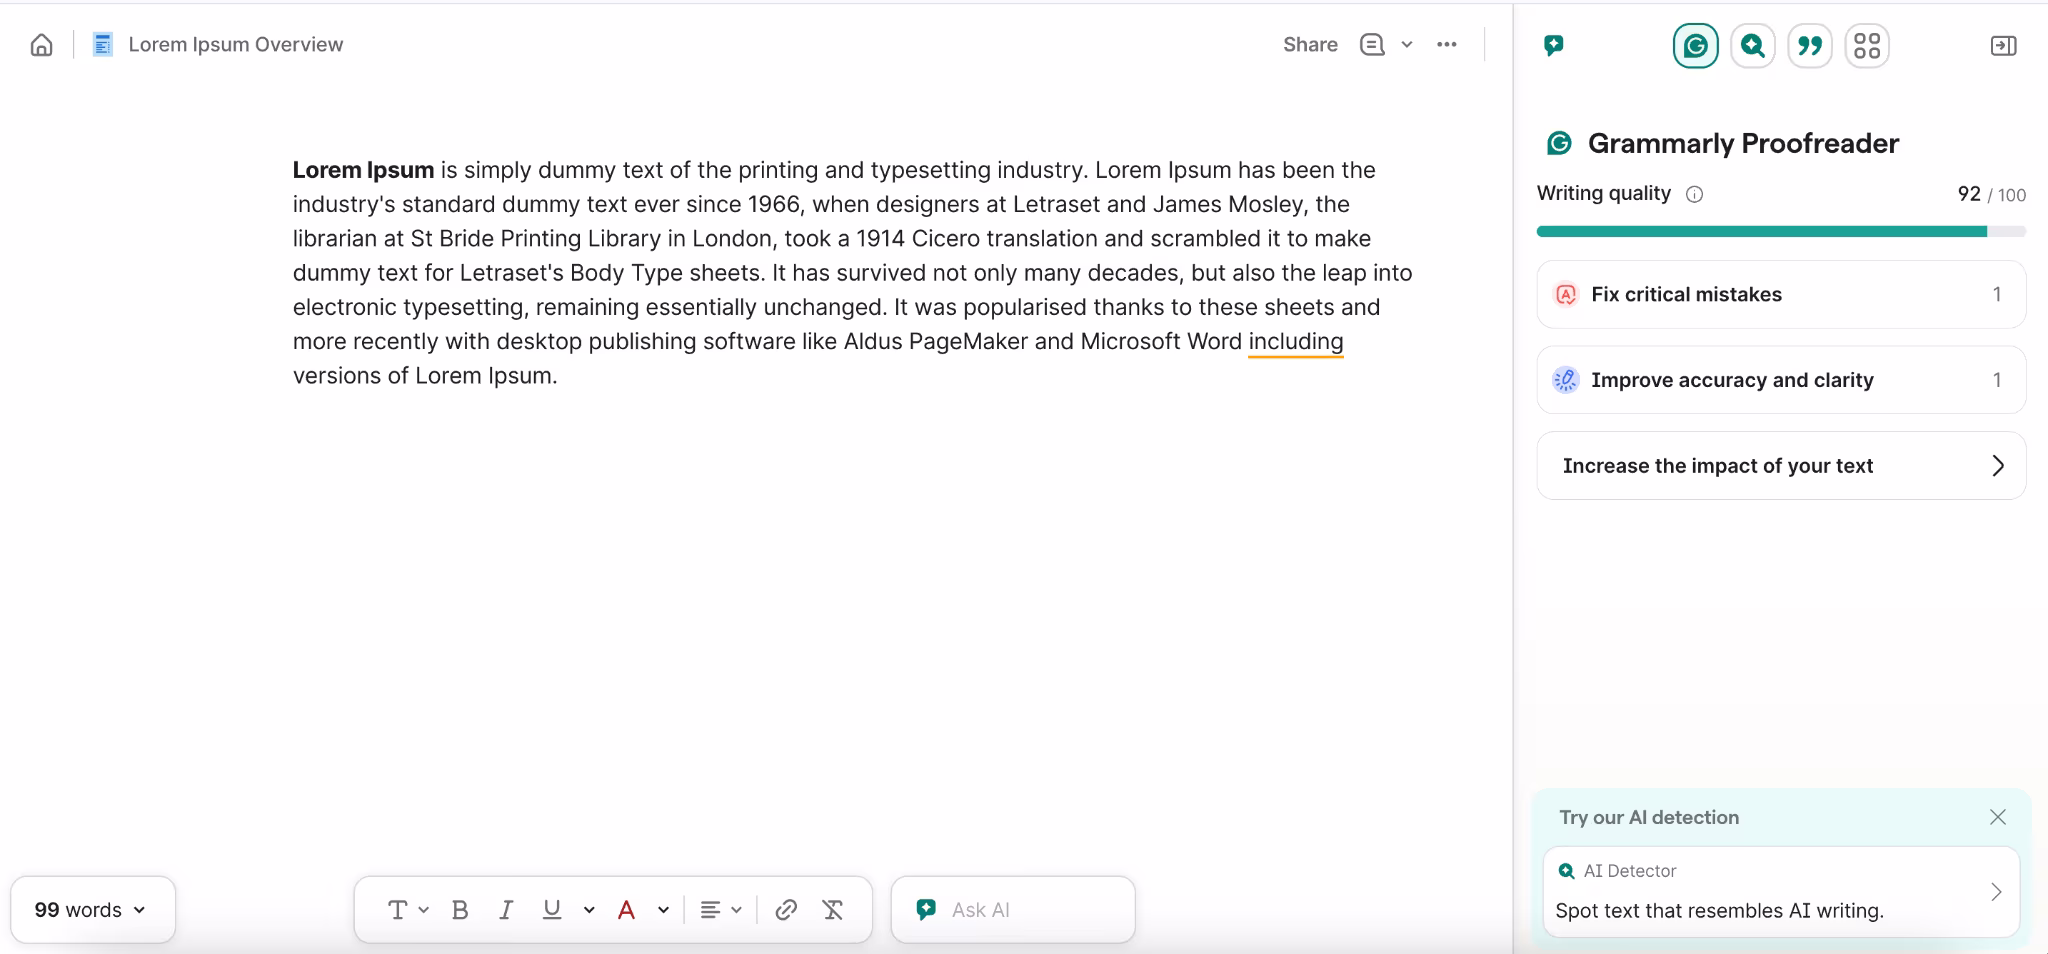Open the comments icon in the header
Screen dimensions: 2048x954
point(1372,44)
